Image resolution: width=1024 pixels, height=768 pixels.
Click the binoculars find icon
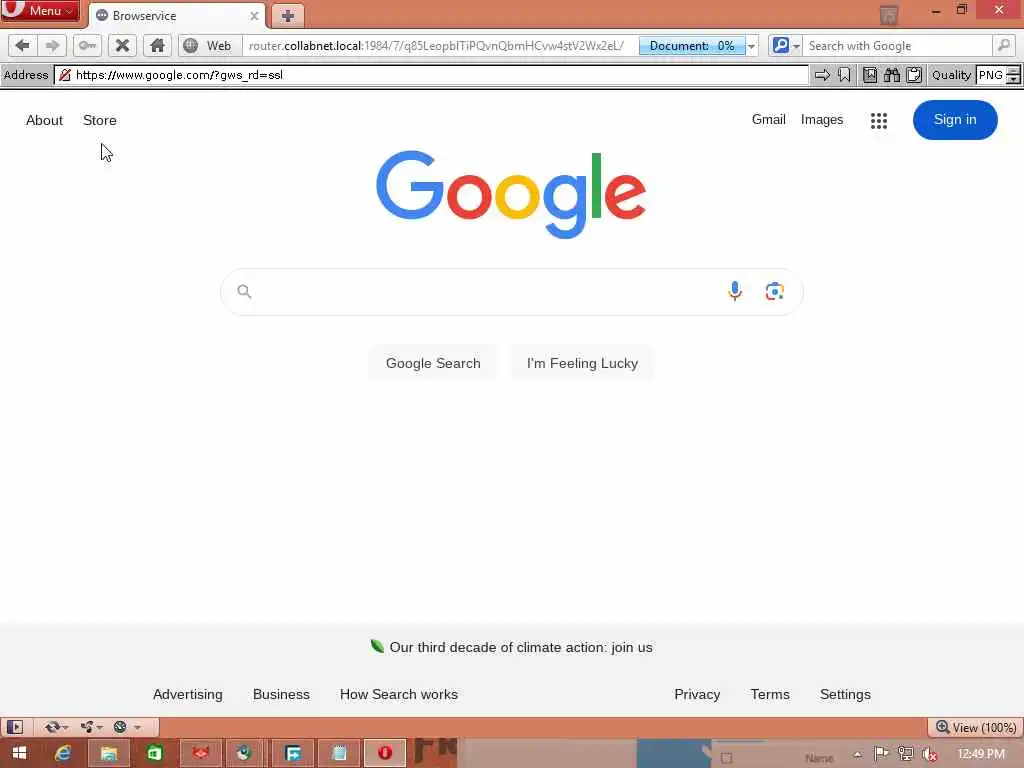coord(892,75)
